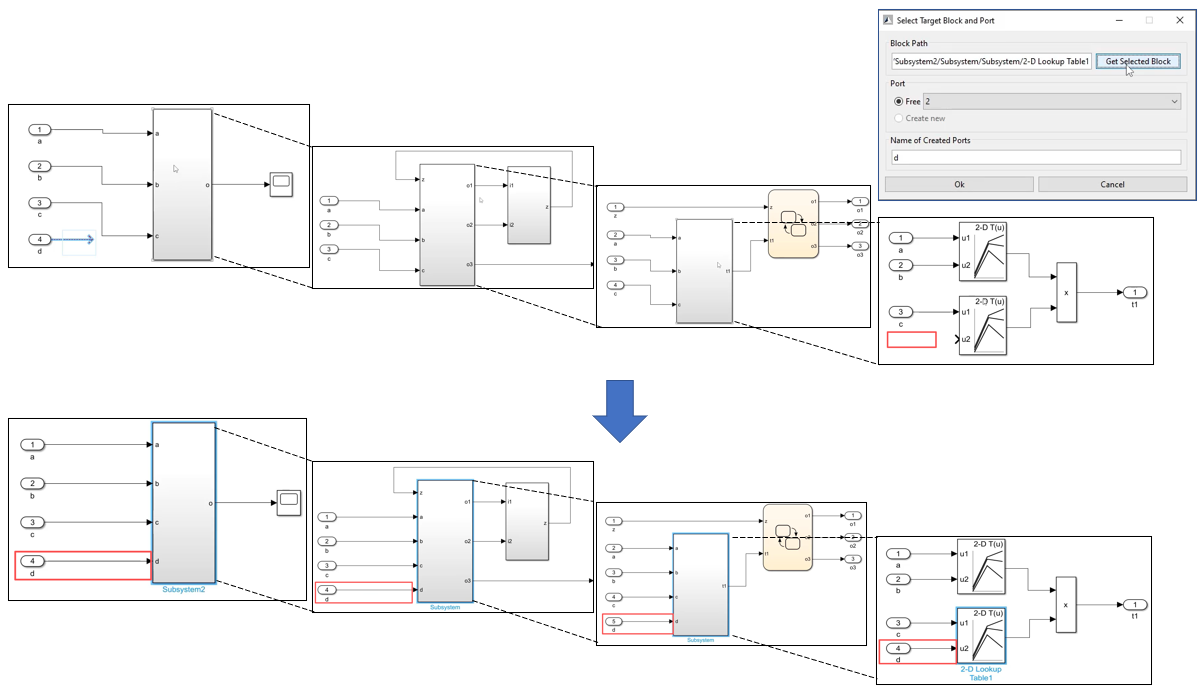Select the Free port radio button
Viewport: 1202px width, 698px height.
pos(898,102)
